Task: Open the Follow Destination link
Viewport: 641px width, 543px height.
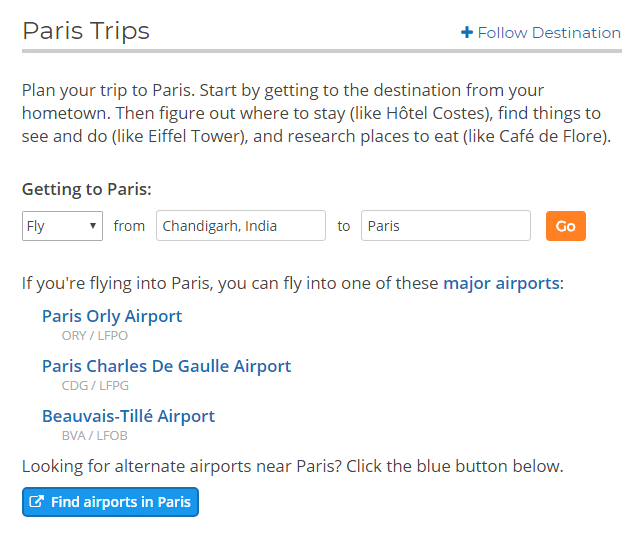Action: (541, 32)
